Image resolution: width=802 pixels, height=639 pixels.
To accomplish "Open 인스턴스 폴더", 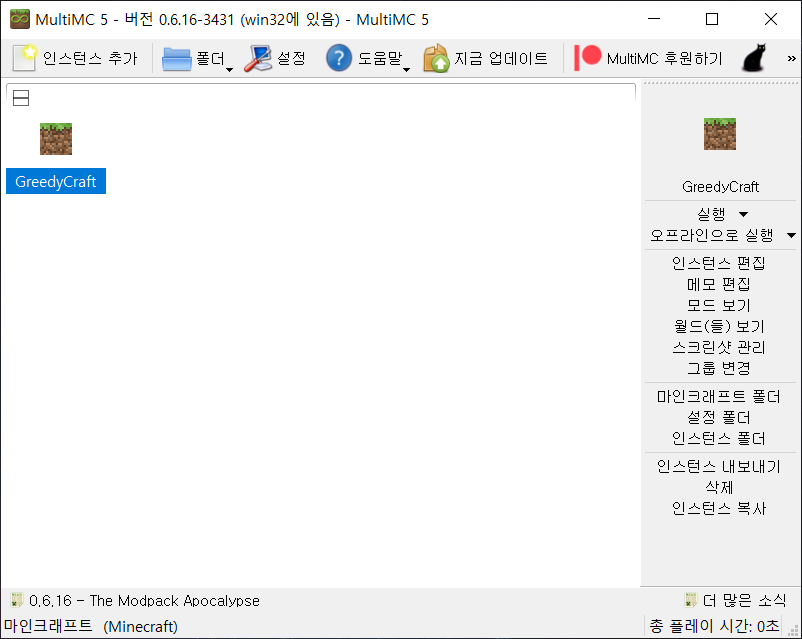I will [719, 438].
